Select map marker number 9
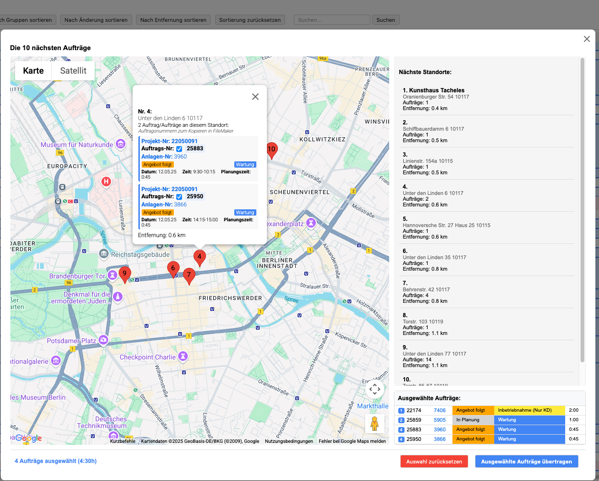The image size is (599, 481). click(125, 274)
